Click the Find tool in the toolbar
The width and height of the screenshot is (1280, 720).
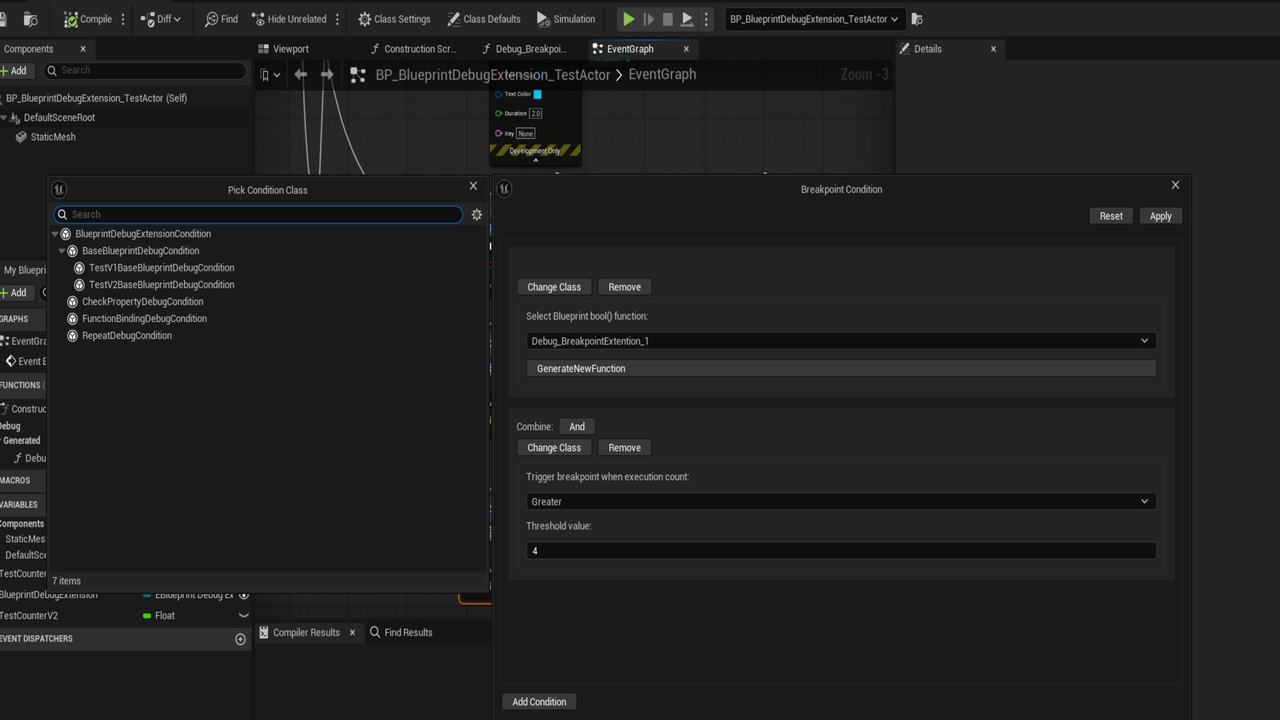(x=221, y=19)
